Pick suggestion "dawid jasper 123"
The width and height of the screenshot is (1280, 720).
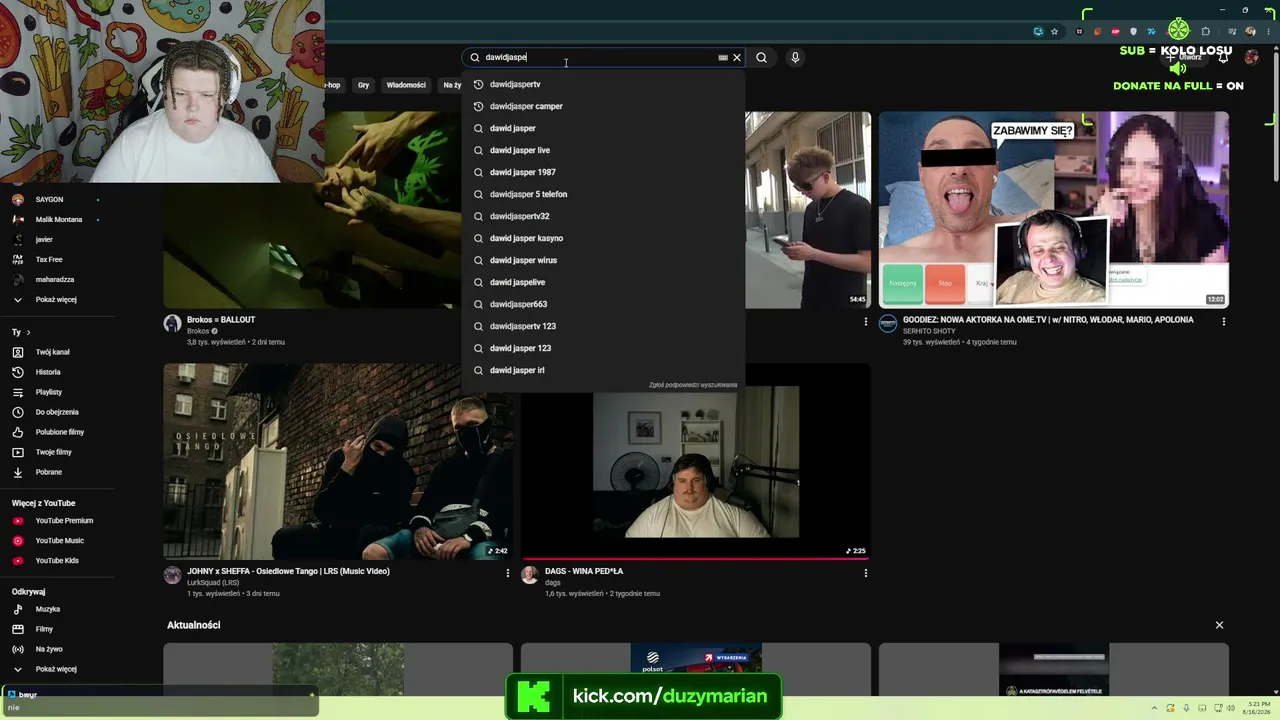tap(603, 348)
